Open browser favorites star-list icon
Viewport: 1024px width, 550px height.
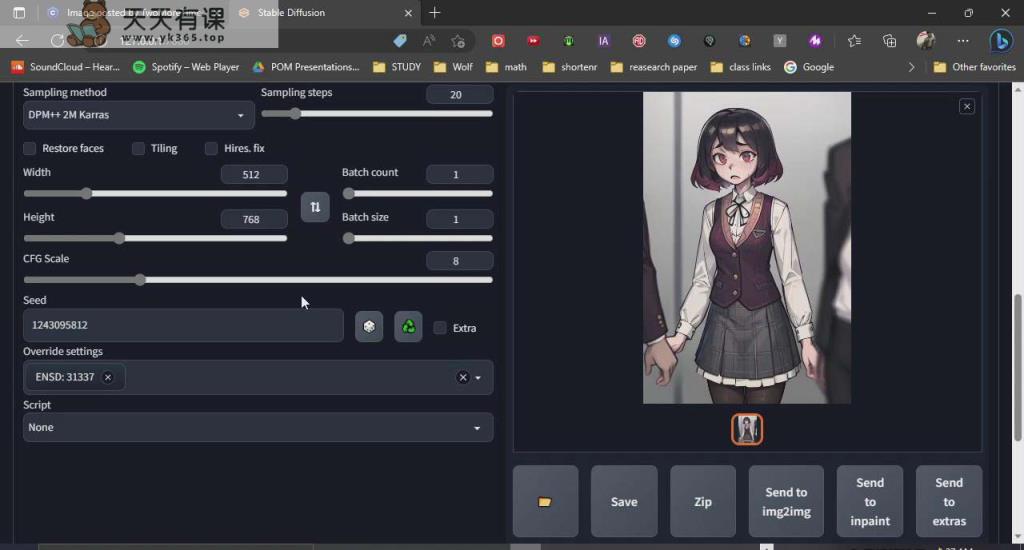pyautogui.click(x=854, y=41)
